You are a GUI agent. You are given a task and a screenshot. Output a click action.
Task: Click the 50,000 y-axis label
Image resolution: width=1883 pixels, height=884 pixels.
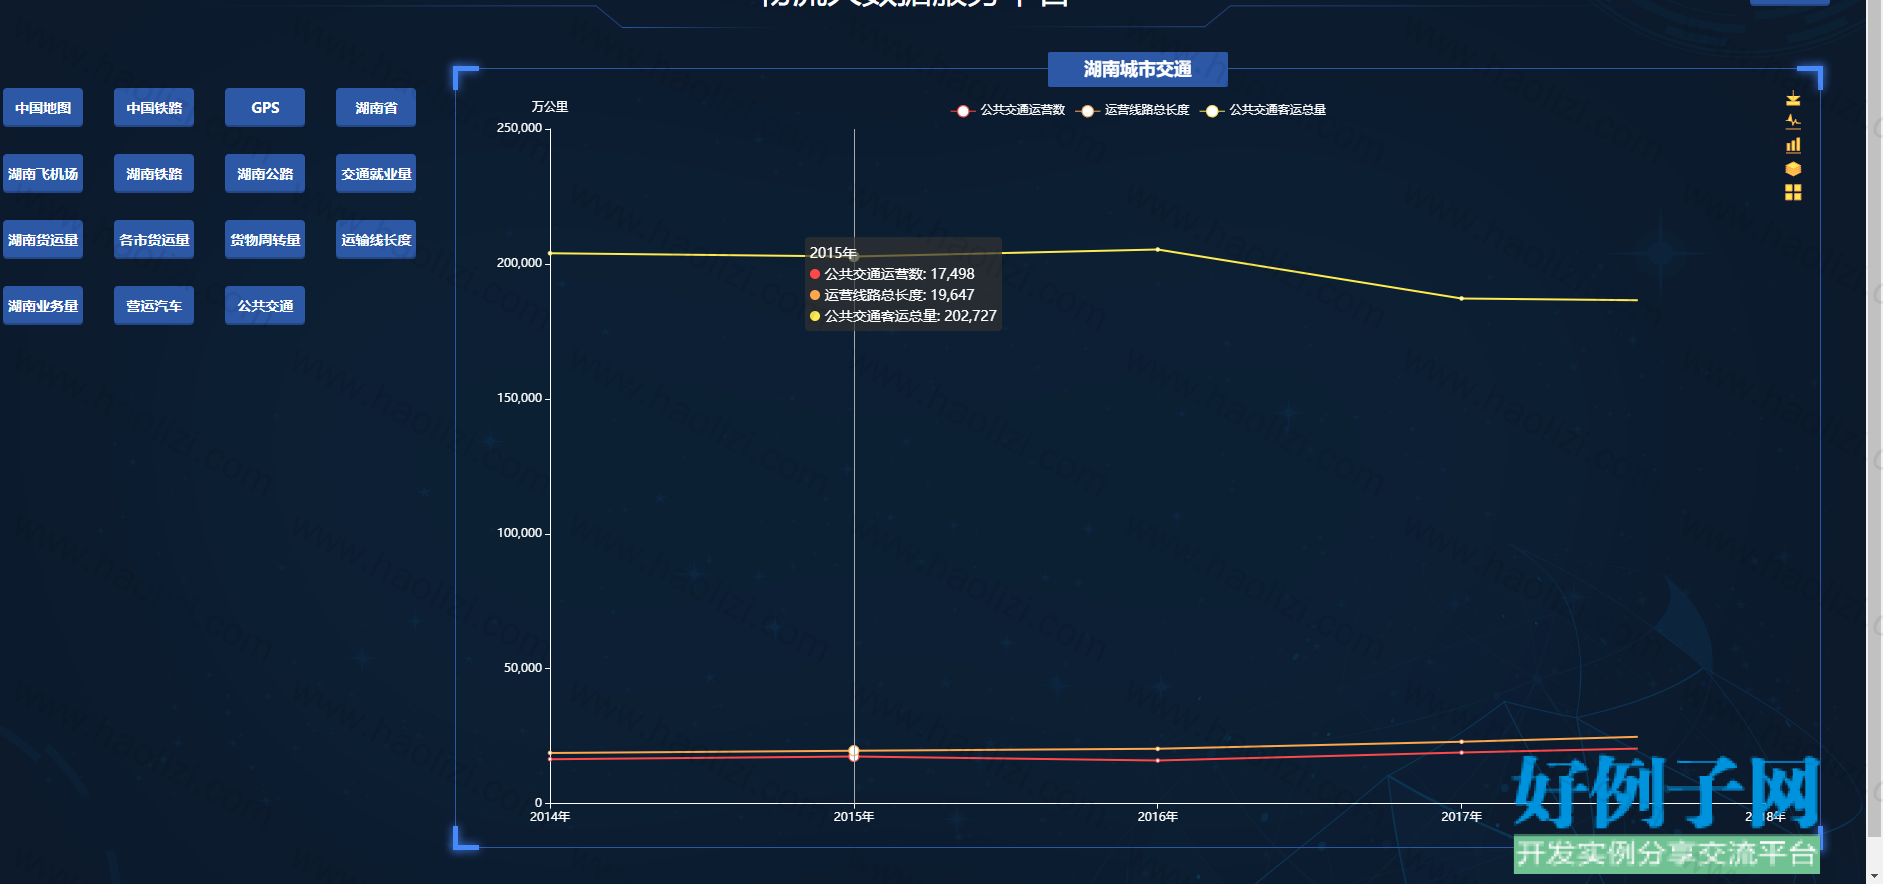[523, 668]
